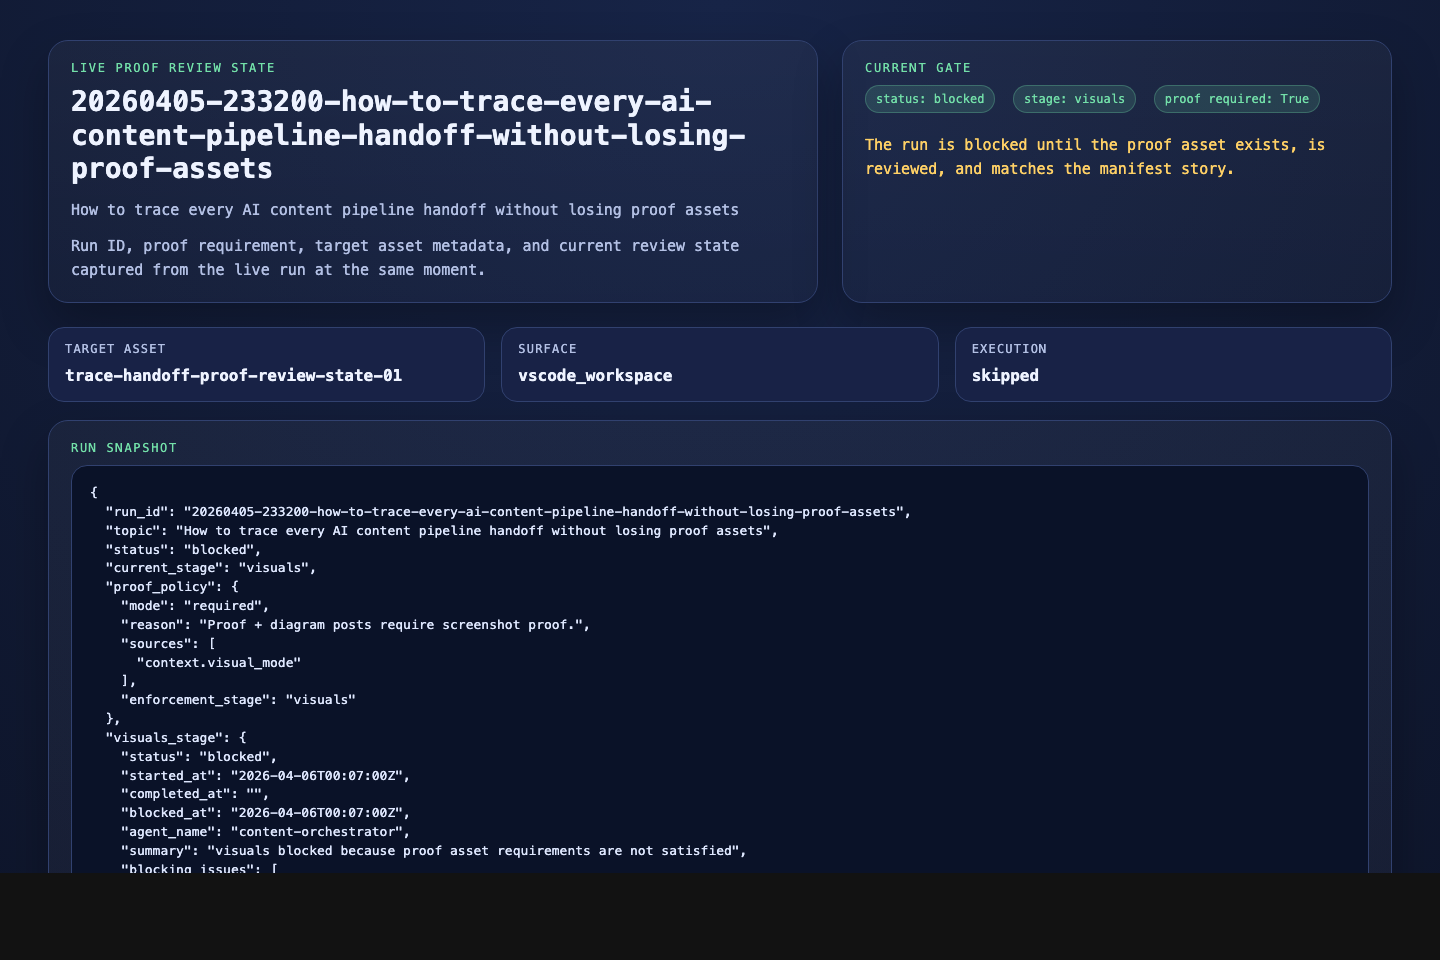Screen dimensions: 1440x960
Task: Click the 'status: blocked' badge
Action: (x=929, y=99)
